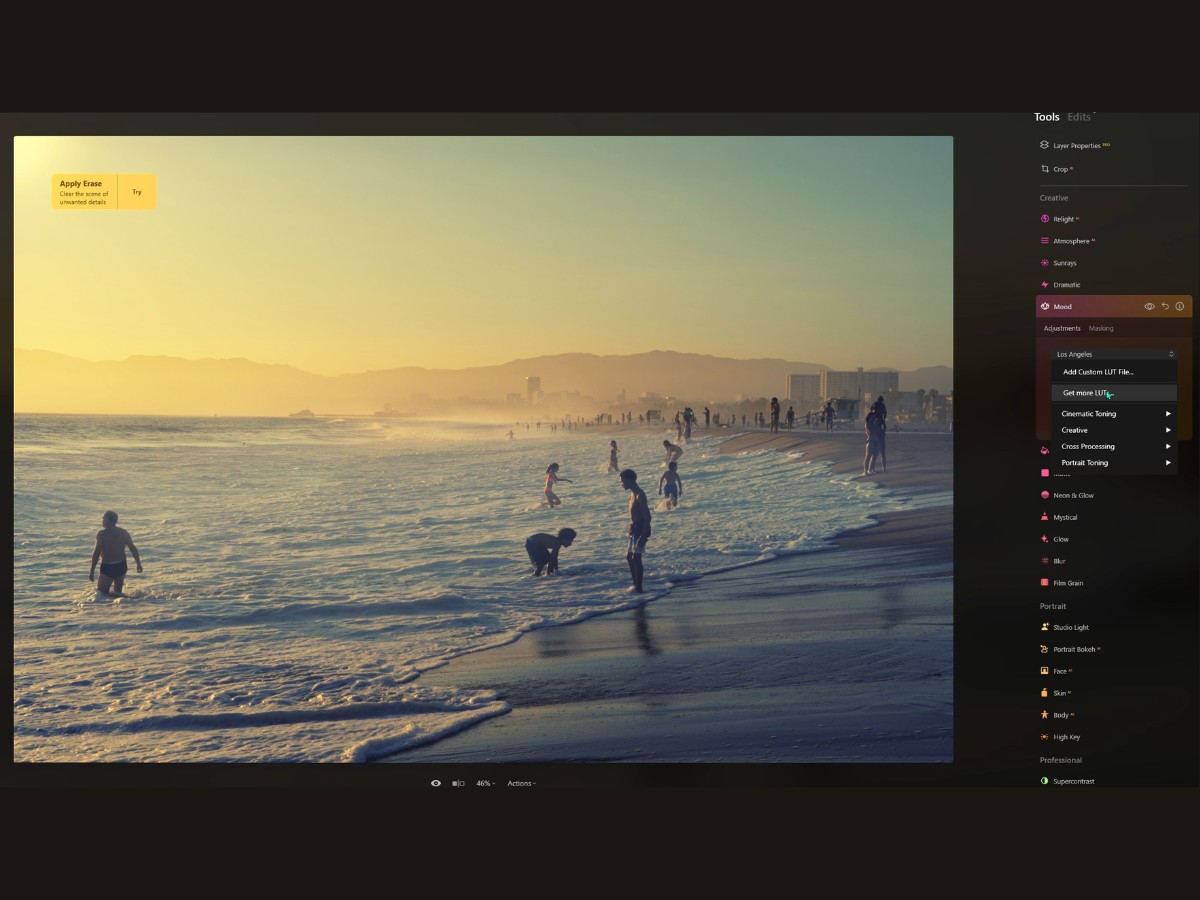Screen dimensions: 1200x900
Task: Switch to the Masking tab
Action: [x=1101, y=328]
